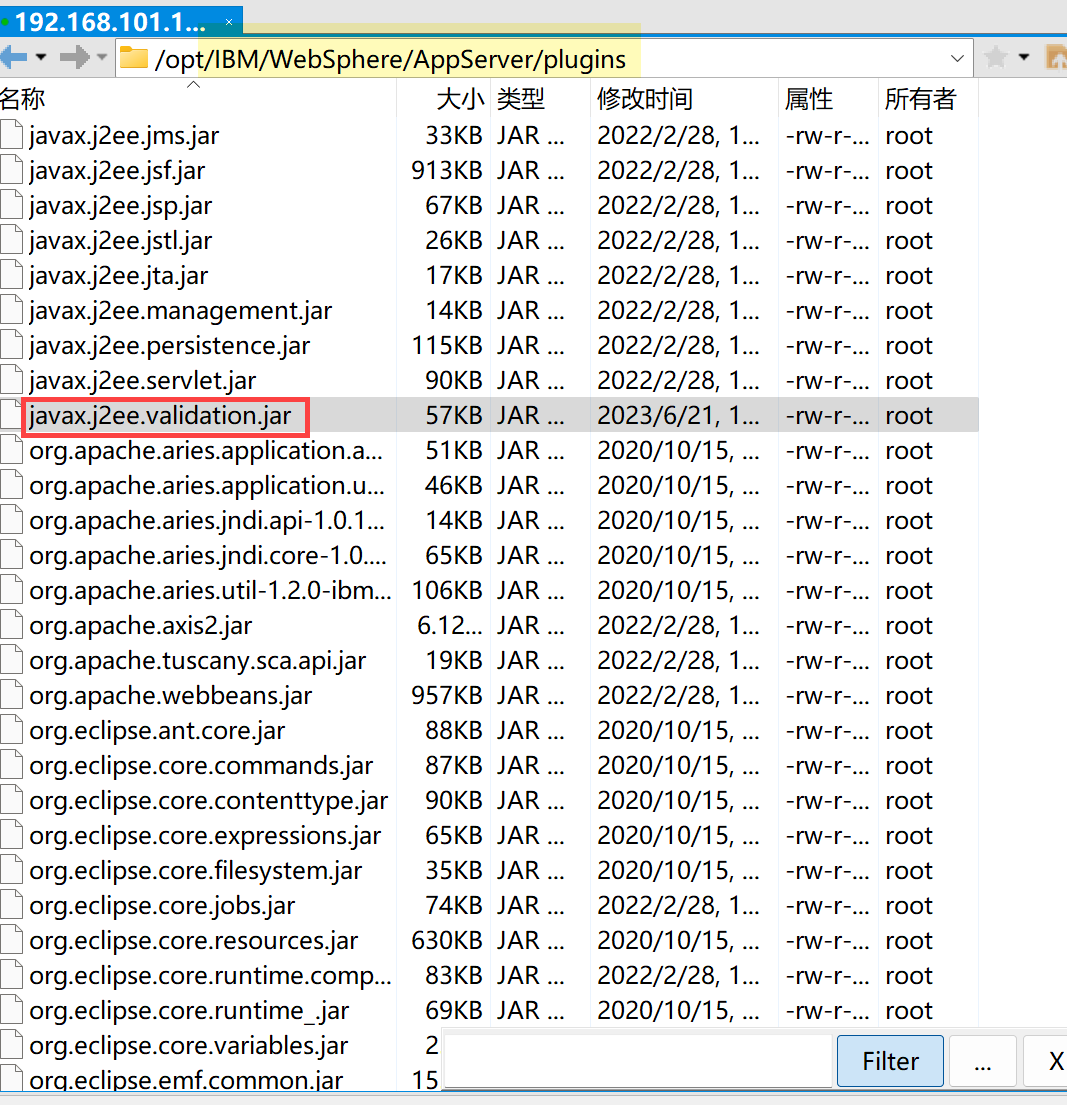1067x1105 pixels.
Task: Click the Filter button
Action: [x=890, y=1061]
